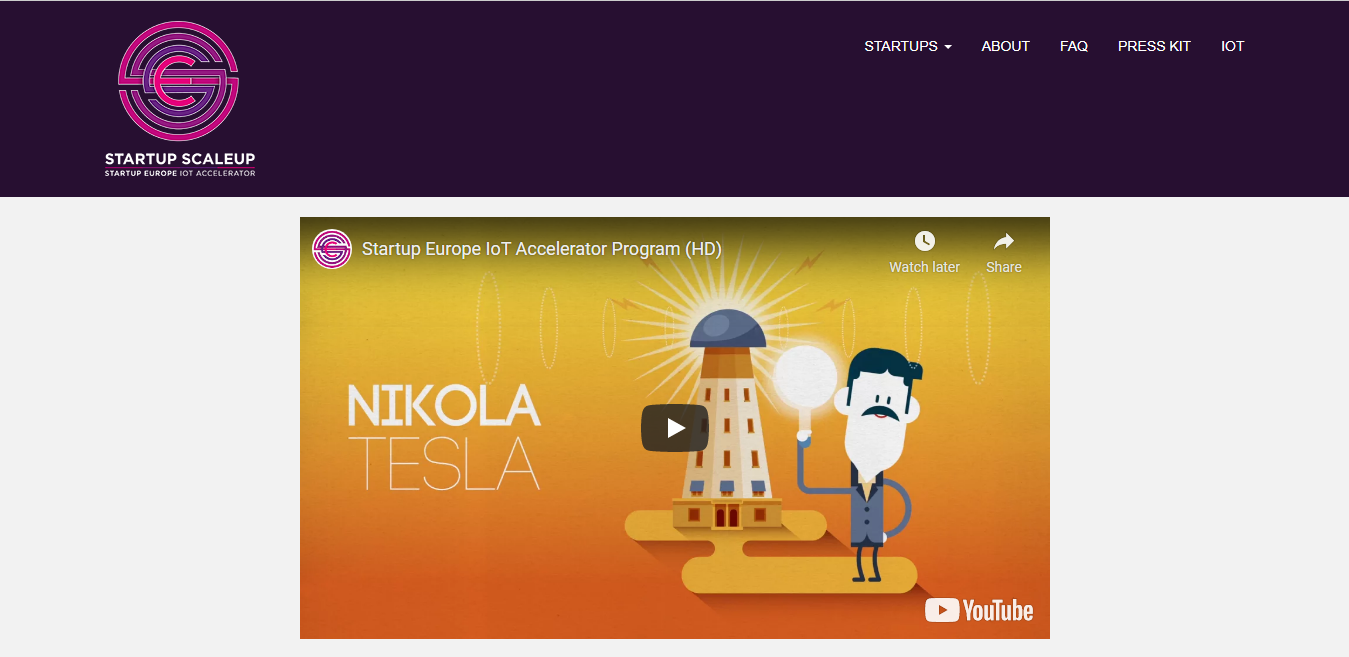Click the circular Startup Scaleup logo emblem
The width and height of the screenshot is (1349, 657).
[179, 82]
